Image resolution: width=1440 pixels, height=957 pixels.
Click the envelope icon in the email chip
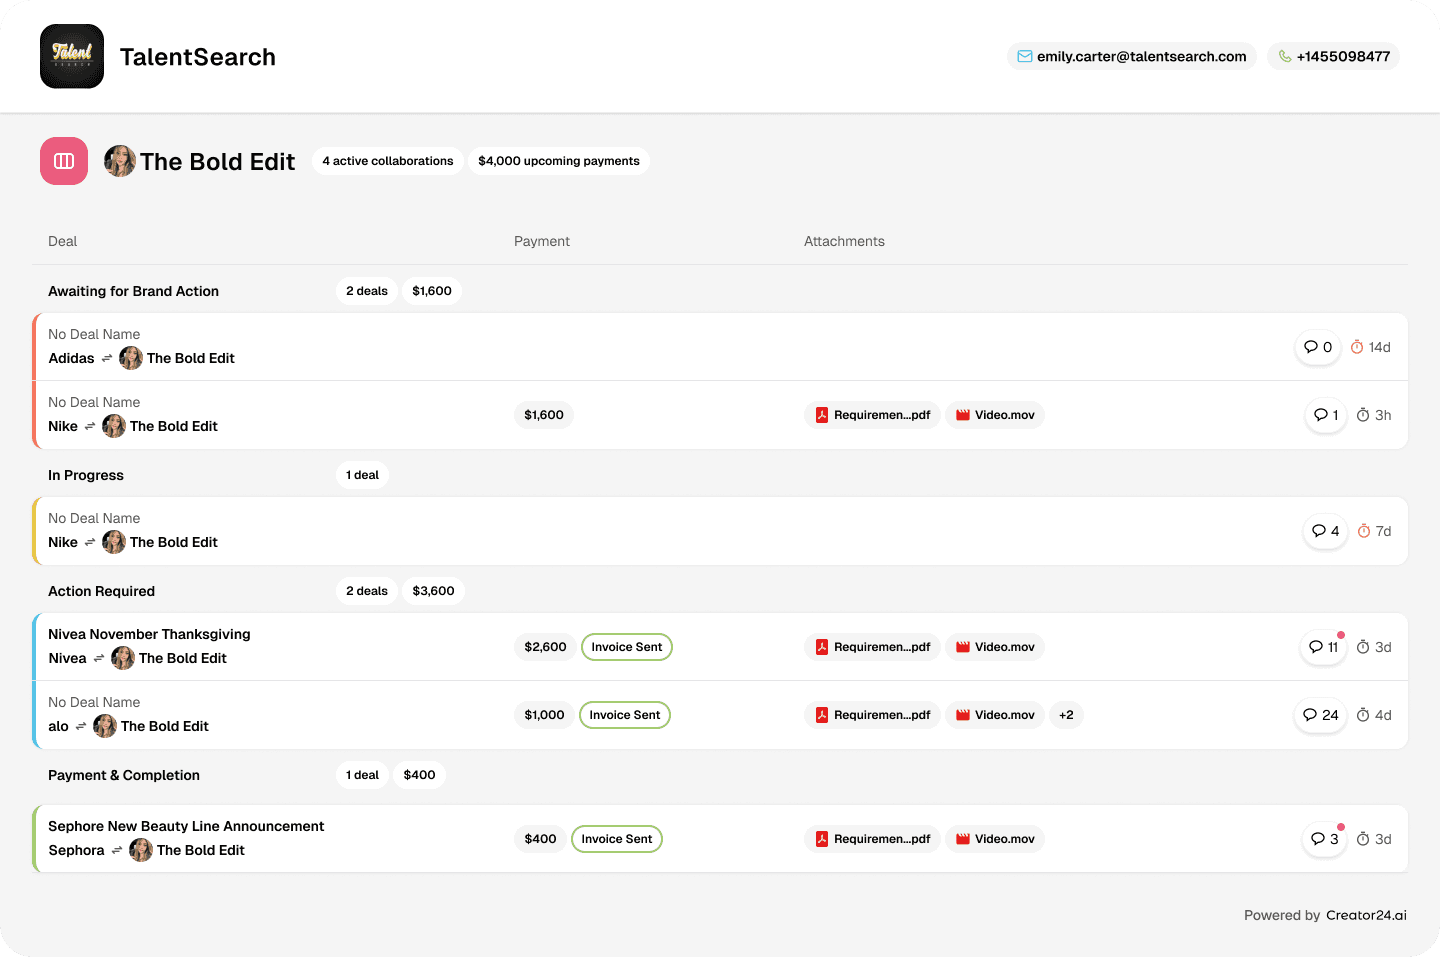coord(1025,56)
